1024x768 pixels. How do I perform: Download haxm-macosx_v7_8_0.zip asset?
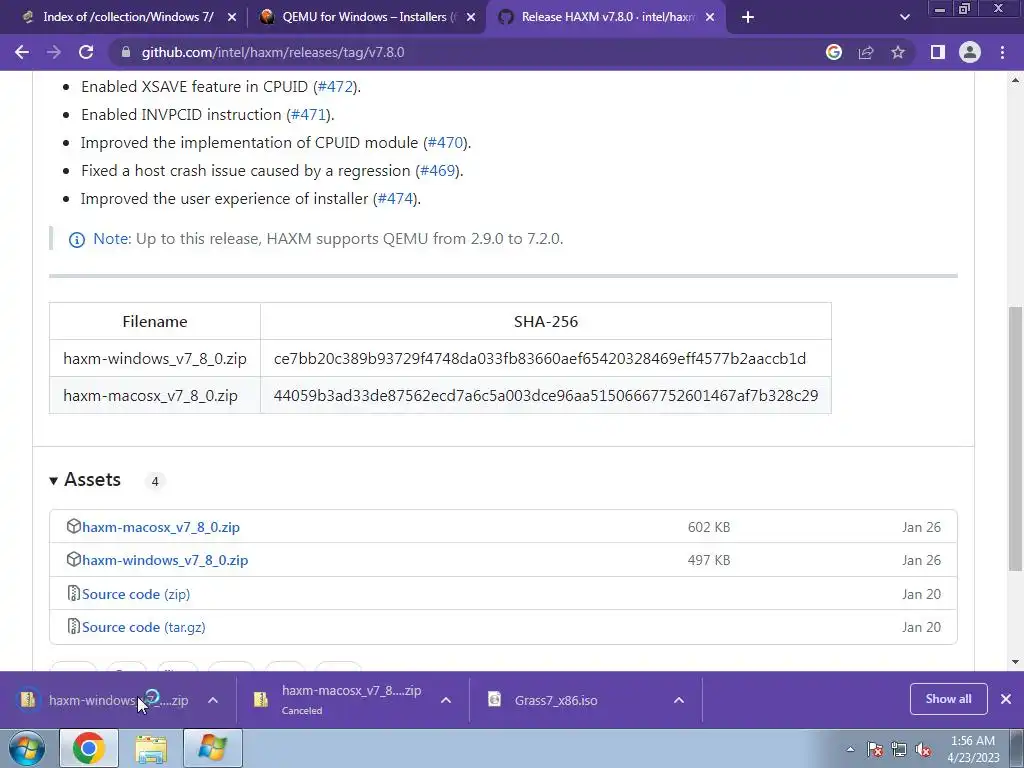pyautogui.click(x=161, y=527)
